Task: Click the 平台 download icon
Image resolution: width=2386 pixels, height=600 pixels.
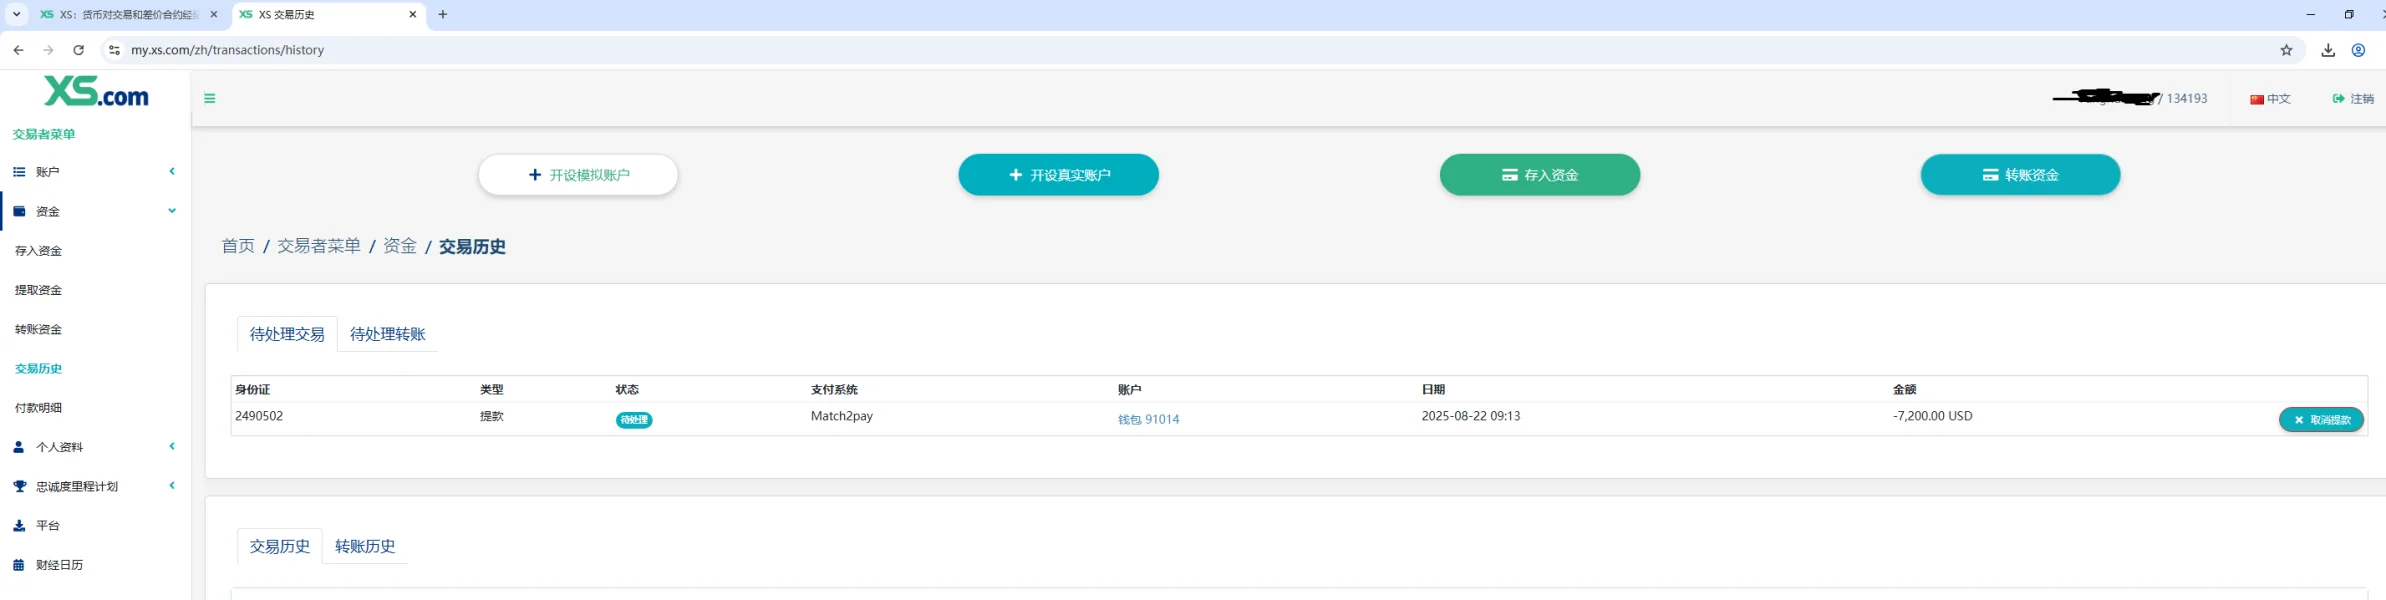Action: 18,525
